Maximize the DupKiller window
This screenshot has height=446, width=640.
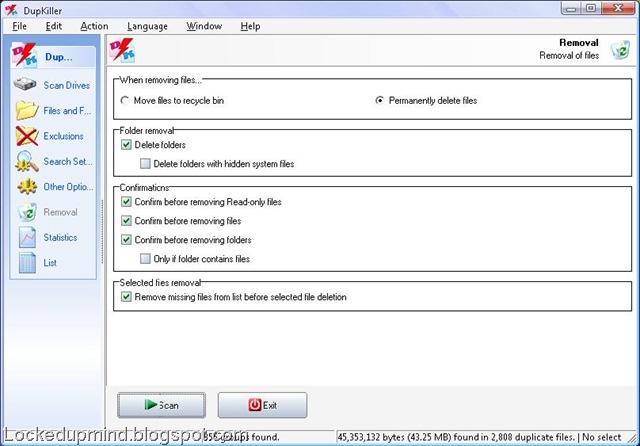[x=591, y=8]
